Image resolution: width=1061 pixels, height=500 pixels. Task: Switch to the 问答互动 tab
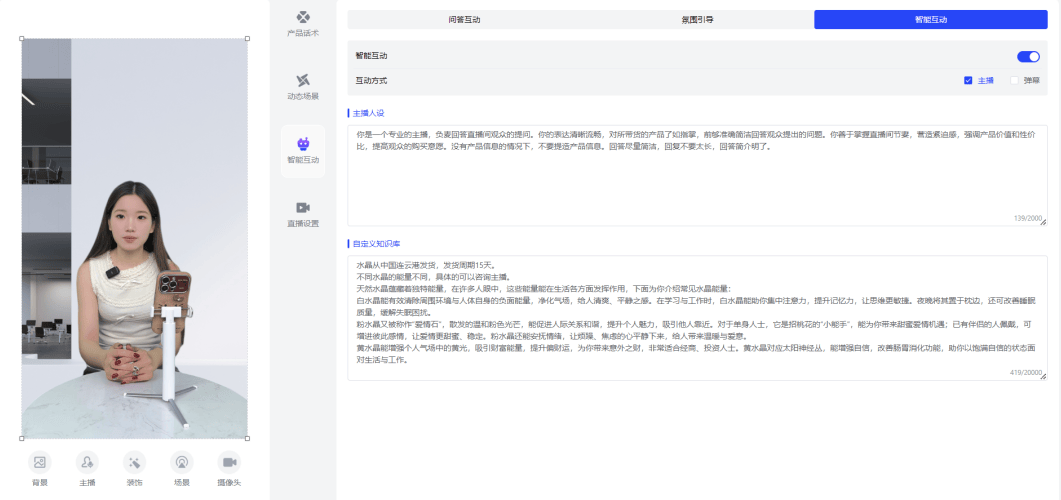[x=464, y=20]
